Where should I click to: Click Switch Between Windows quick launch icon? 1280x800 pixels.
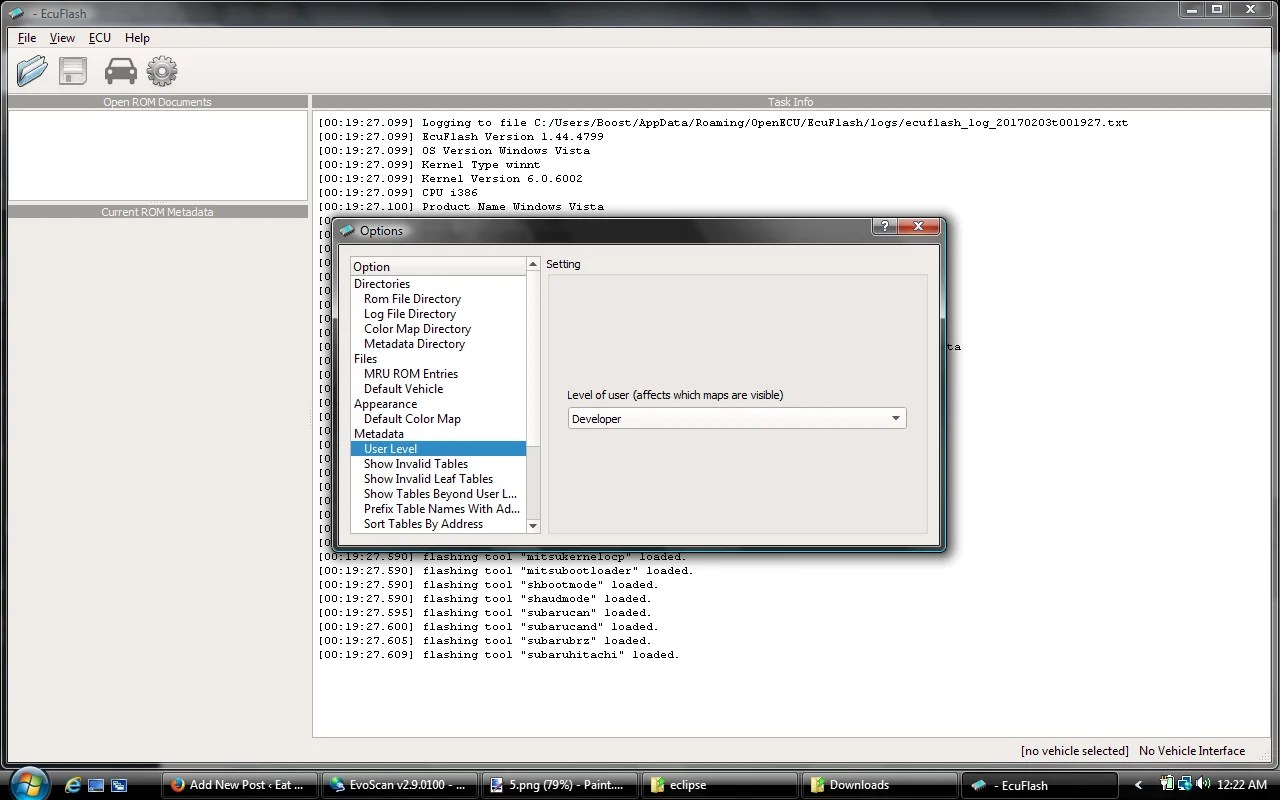pos(119,785)
